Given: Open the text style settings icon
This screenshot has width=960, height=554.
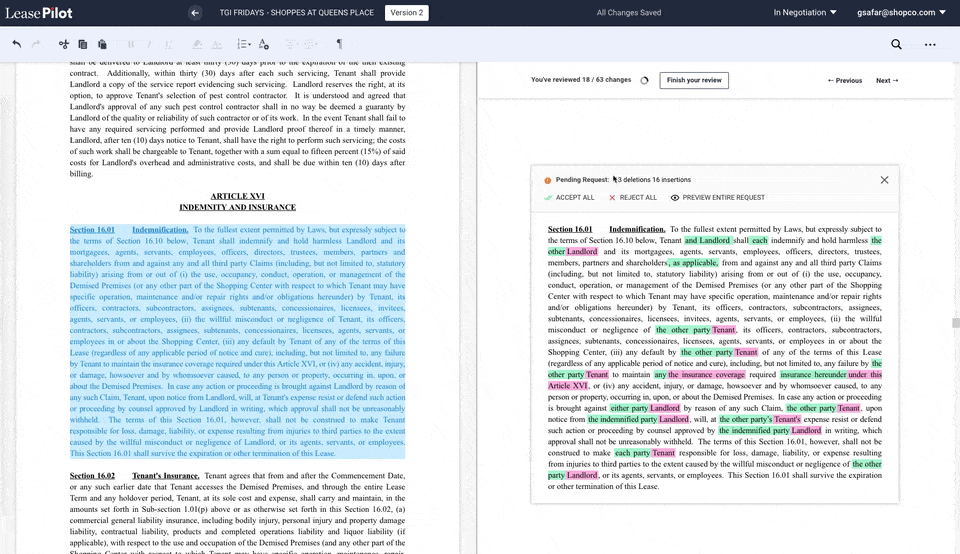Looking at the screenshot, I should pyautogui.click(x=264, y=44).
